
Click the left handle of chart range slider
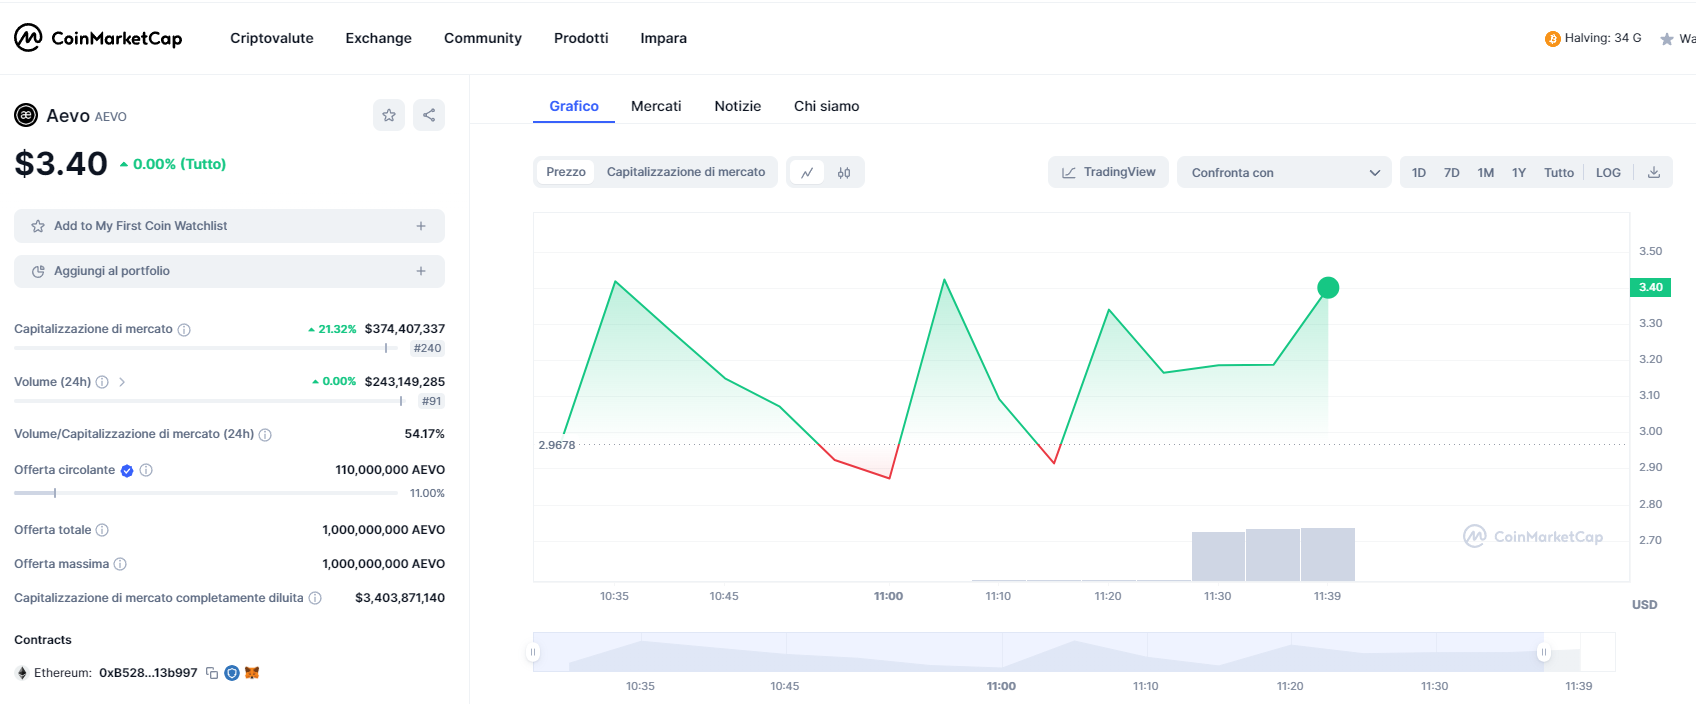[533, 652]
